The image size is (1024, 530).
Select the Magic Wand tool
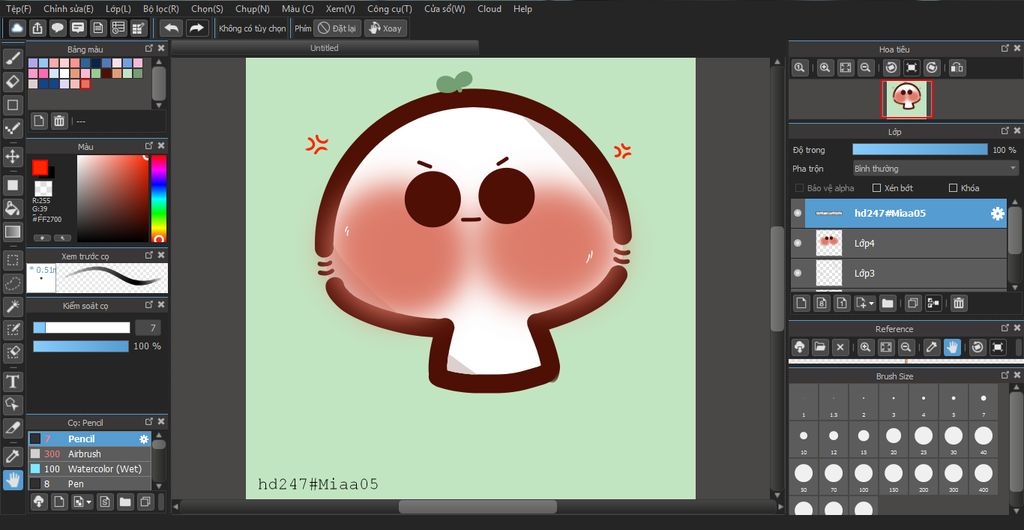click(13, 306)
